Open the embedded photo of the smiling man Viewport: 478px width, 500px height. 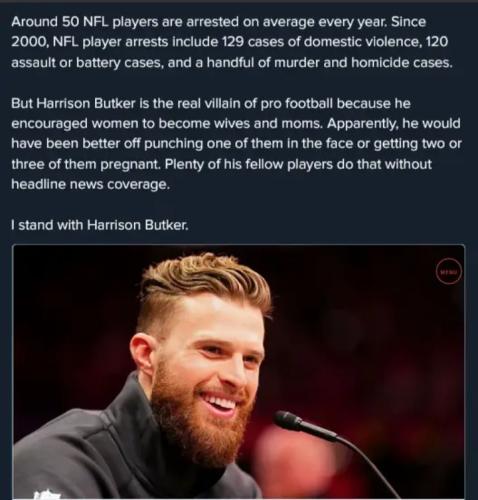238,371
